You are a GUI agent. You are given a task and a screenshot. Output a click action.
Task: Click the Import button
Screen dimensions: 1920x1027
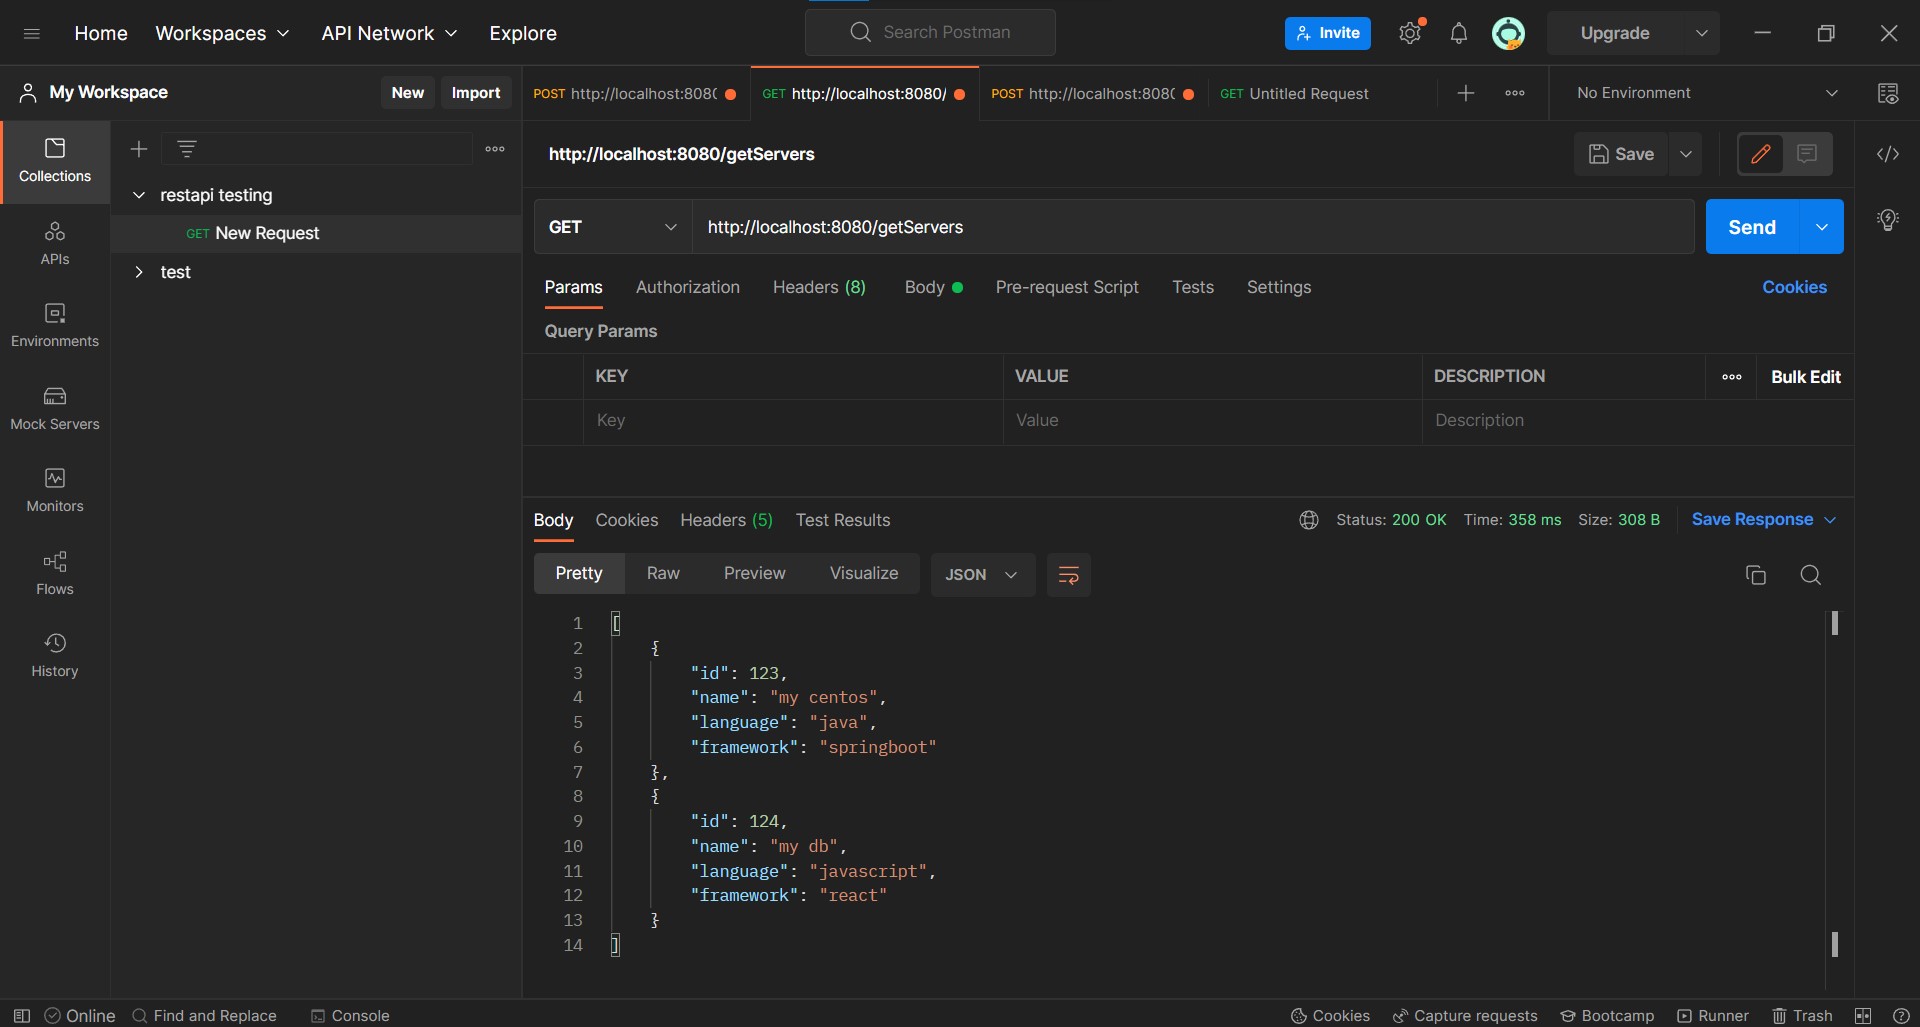coord(476,92)
